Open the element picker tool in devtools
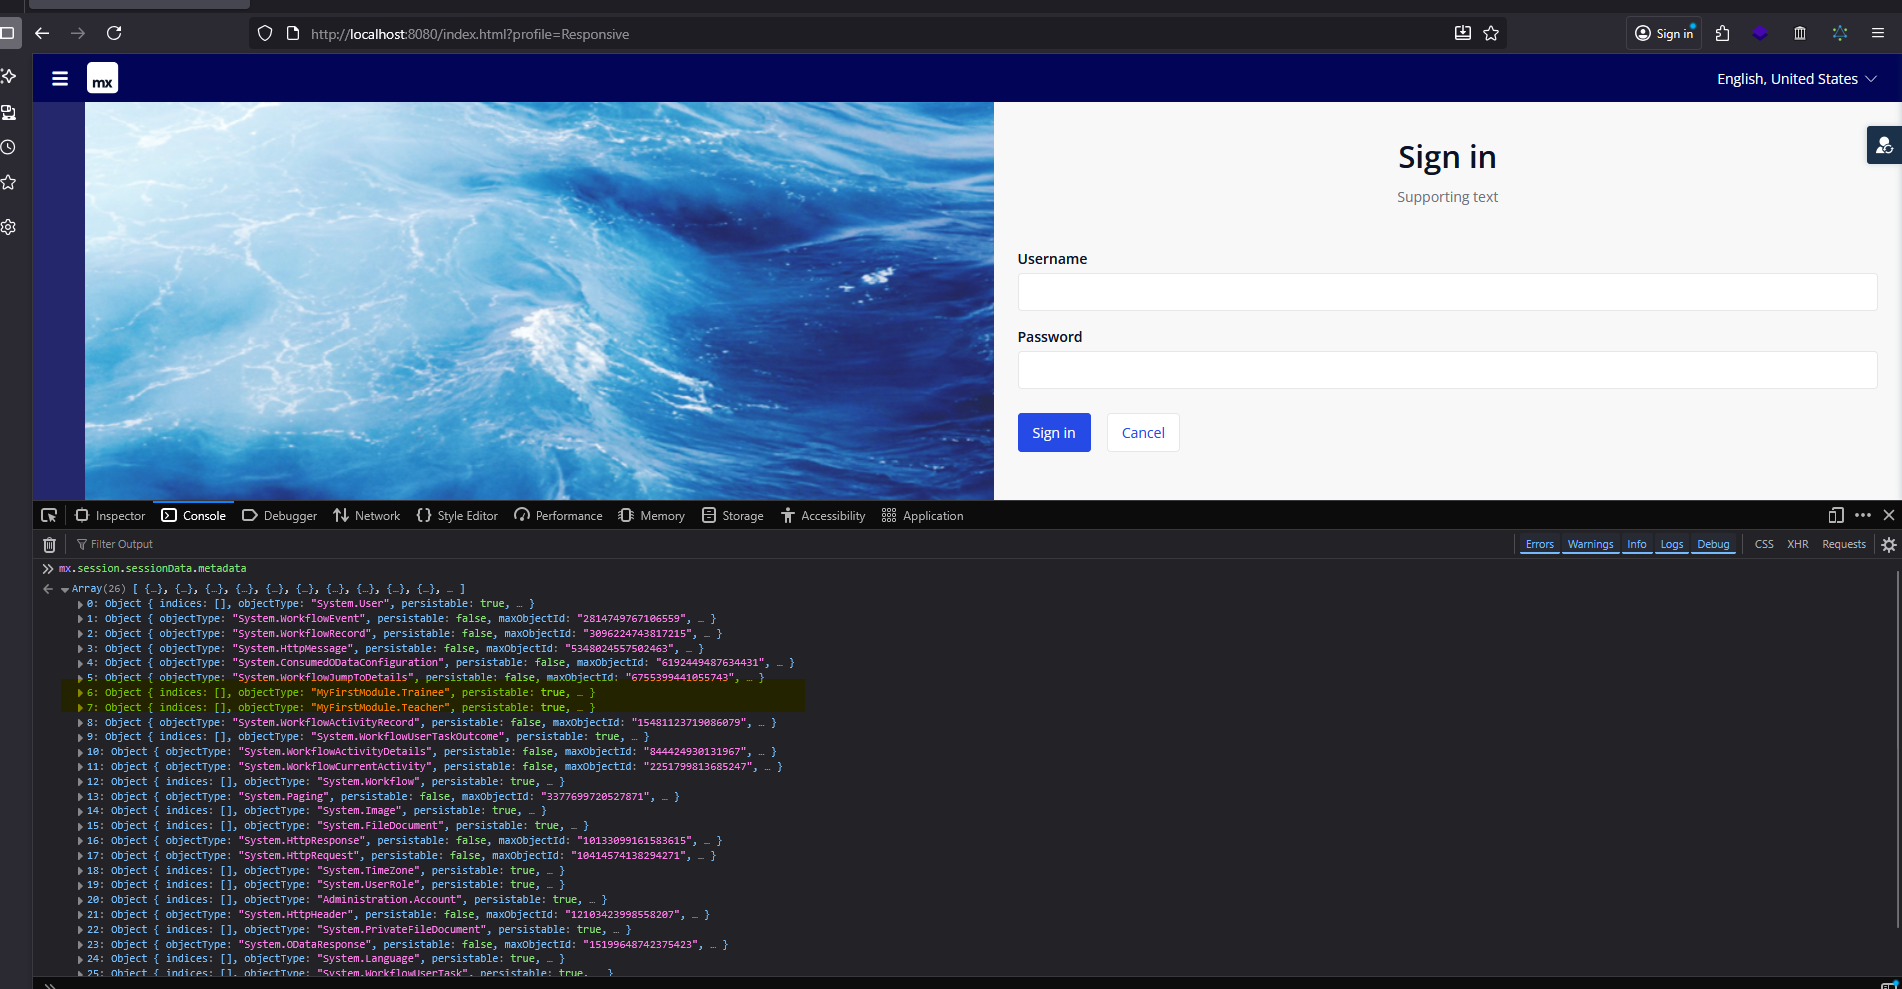 49,515
